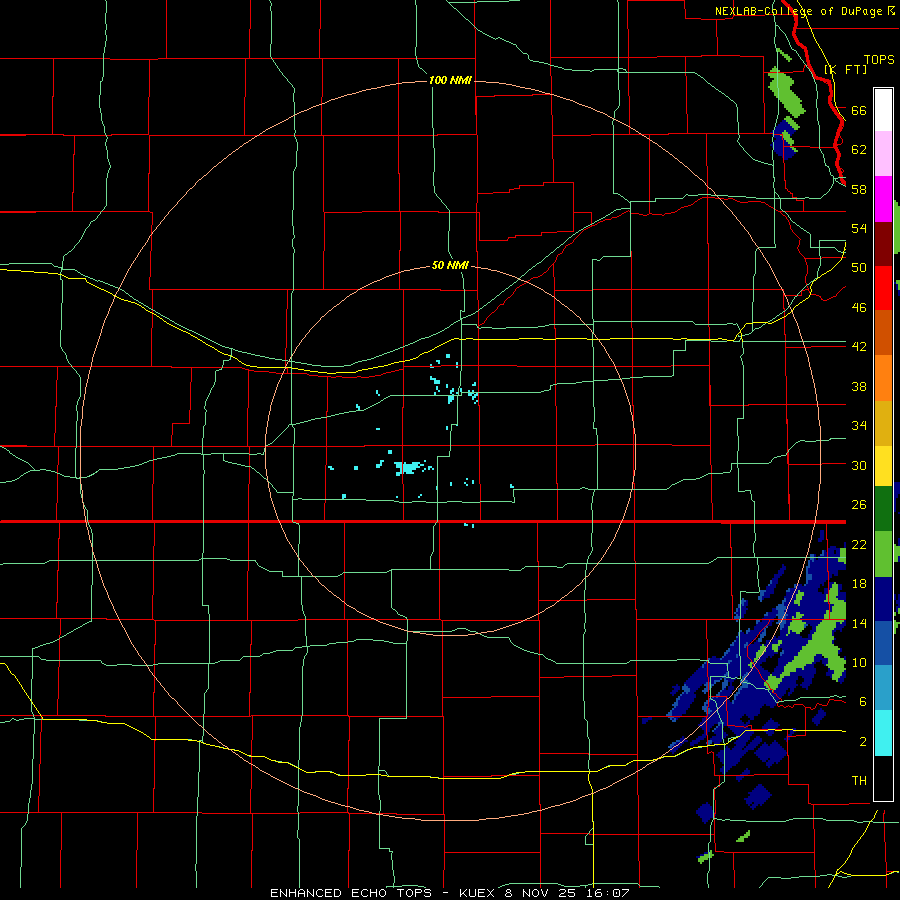Click largest cyan echo cluster inside 50 NMI ring
This screenshot has height=900, width=900.
tap(410, 467)
